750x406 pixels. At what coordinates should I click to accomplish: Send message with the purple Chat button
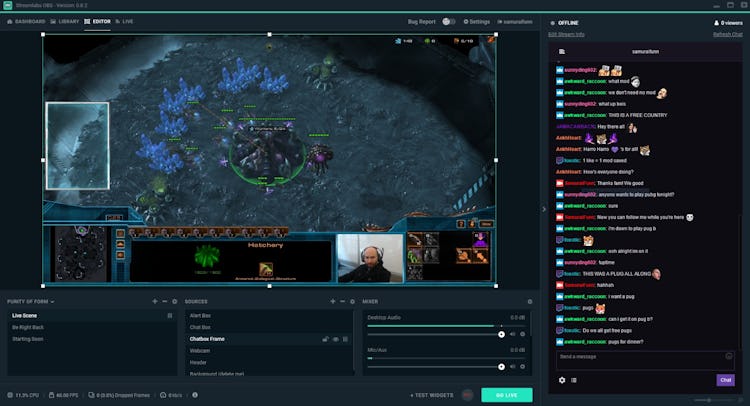pyautogui.click(x=726, y=380)
